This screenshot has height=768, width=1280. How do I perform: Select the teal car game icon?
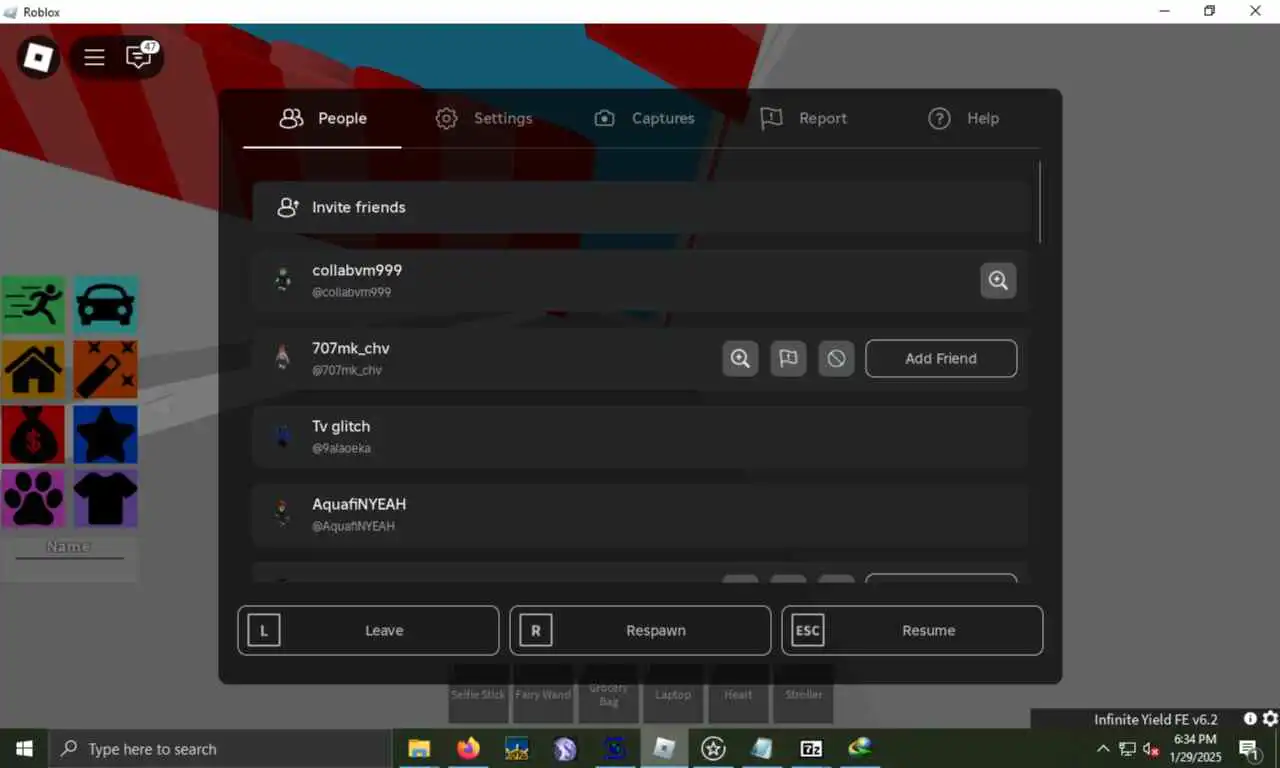pyautogui.click(x=105, y=305)
